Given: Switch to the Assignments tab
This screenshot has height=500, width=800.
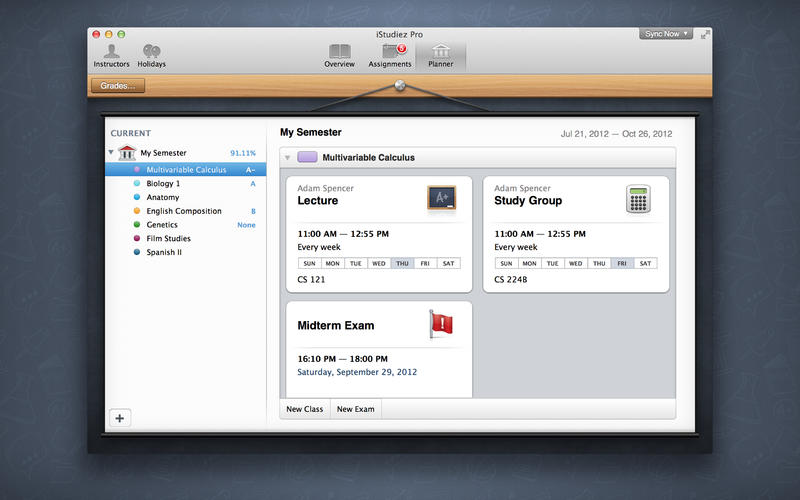Looking at the screenshot, I should click(391, 54).
